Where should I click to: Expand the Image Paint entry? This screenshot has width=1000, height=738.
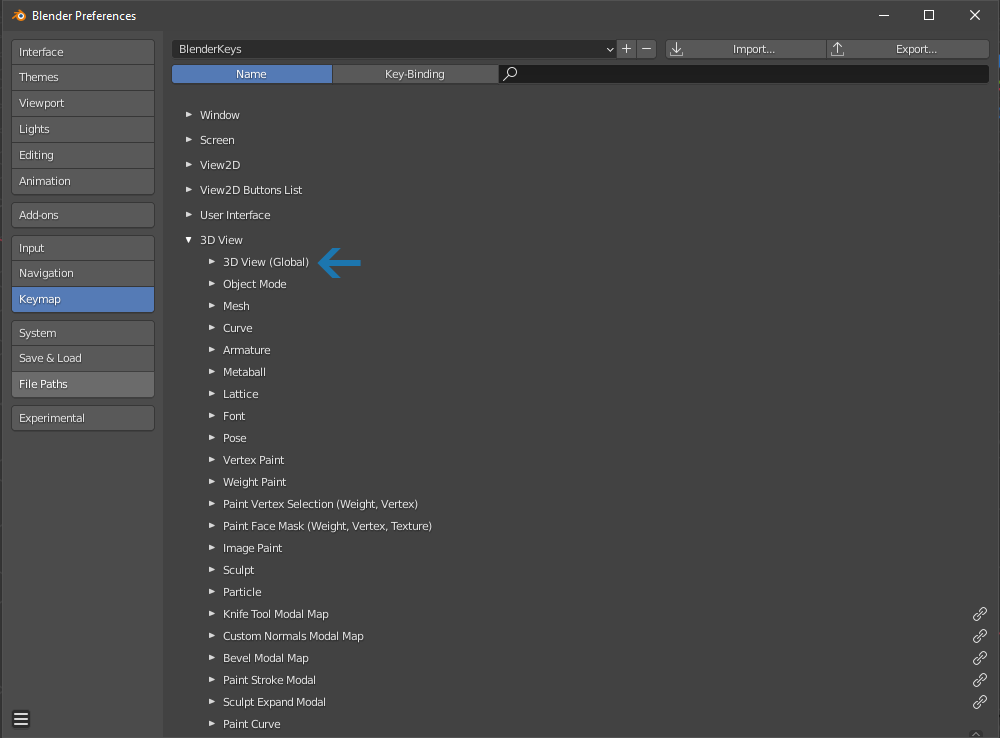(x=212, y=548)
